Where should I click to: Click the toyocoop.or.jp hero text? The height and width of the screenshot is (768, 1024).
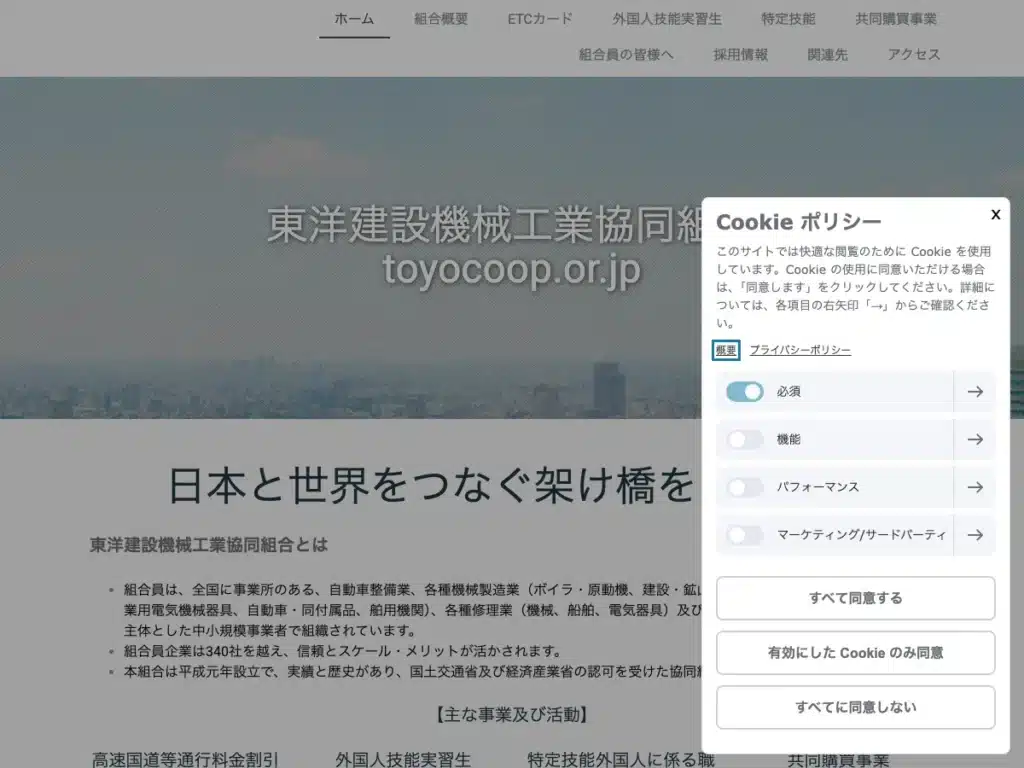(511, 269)
